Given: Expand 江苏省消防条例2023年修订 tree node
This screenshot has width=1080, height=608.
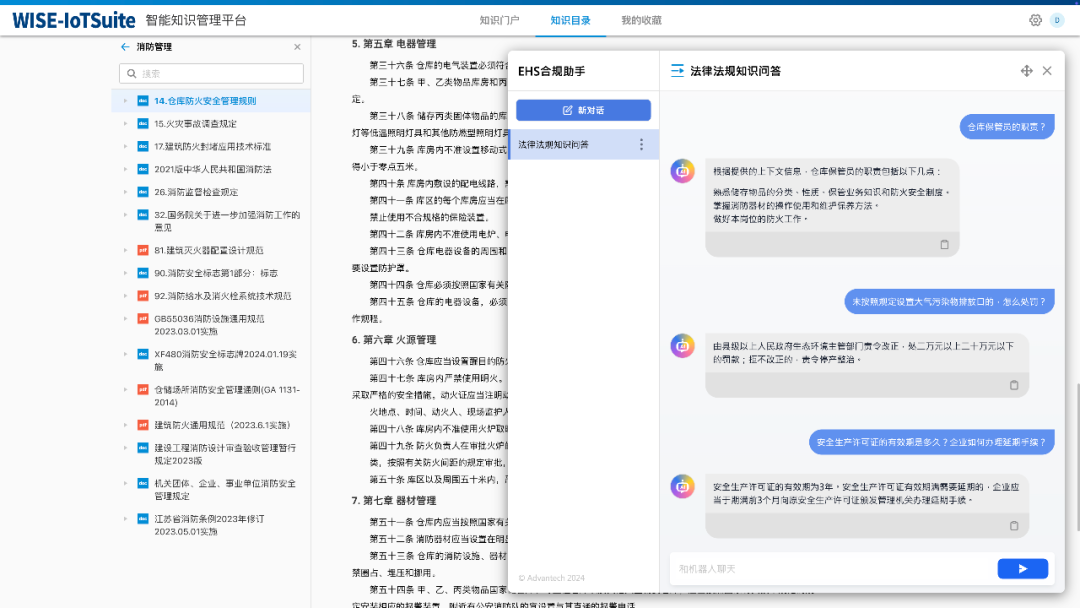Looking at the screenshot, I should (125, 518).
